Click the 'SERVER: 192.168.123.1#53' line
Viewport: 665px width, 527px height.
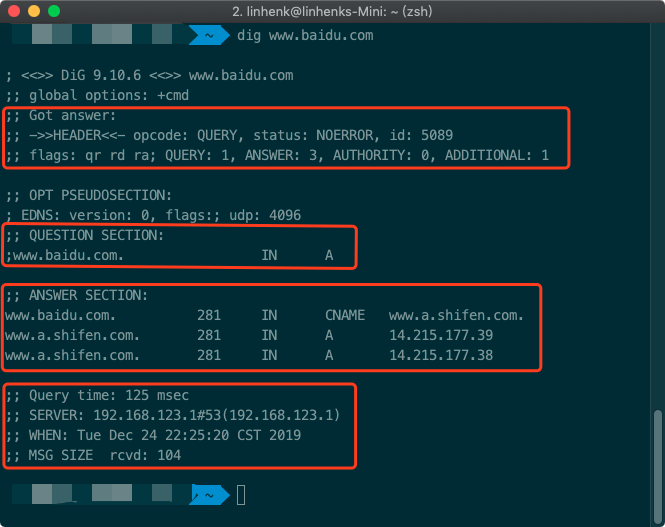(173, 415)
